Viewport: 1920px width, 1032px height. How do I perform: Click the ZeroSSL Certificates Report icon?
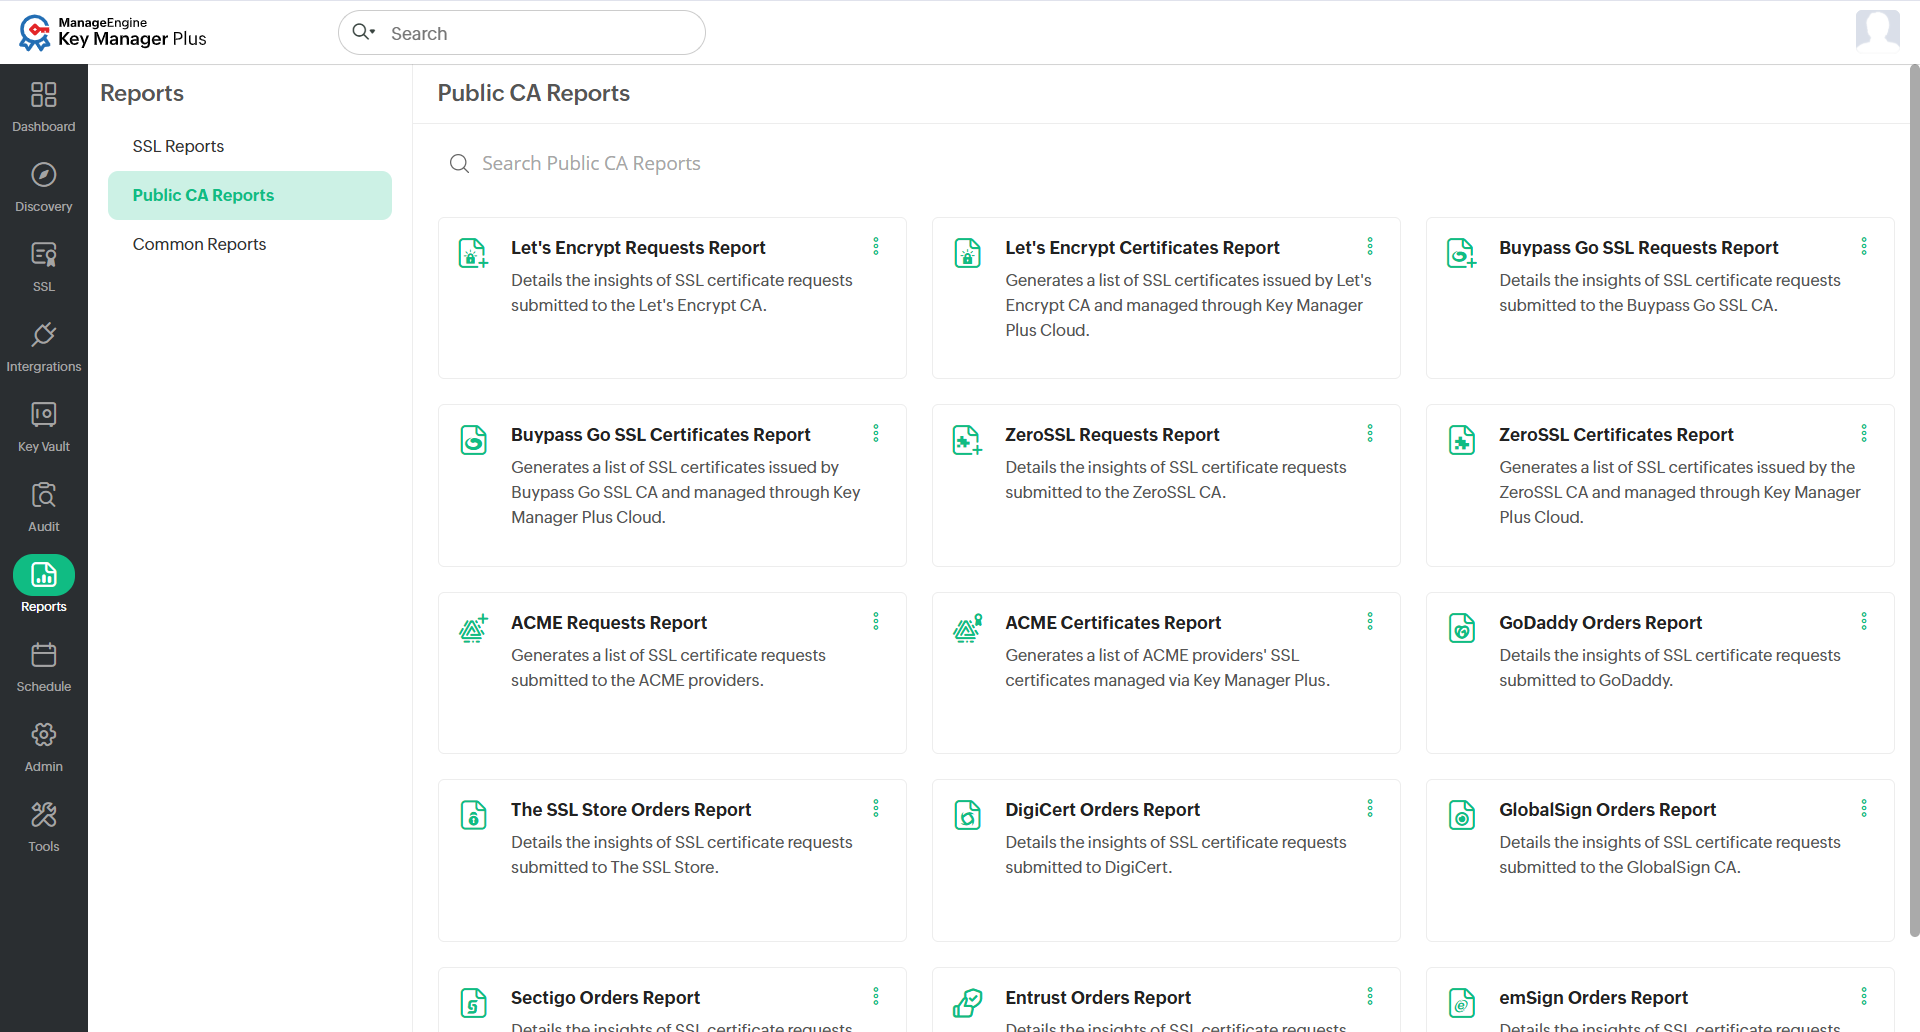1461,440
